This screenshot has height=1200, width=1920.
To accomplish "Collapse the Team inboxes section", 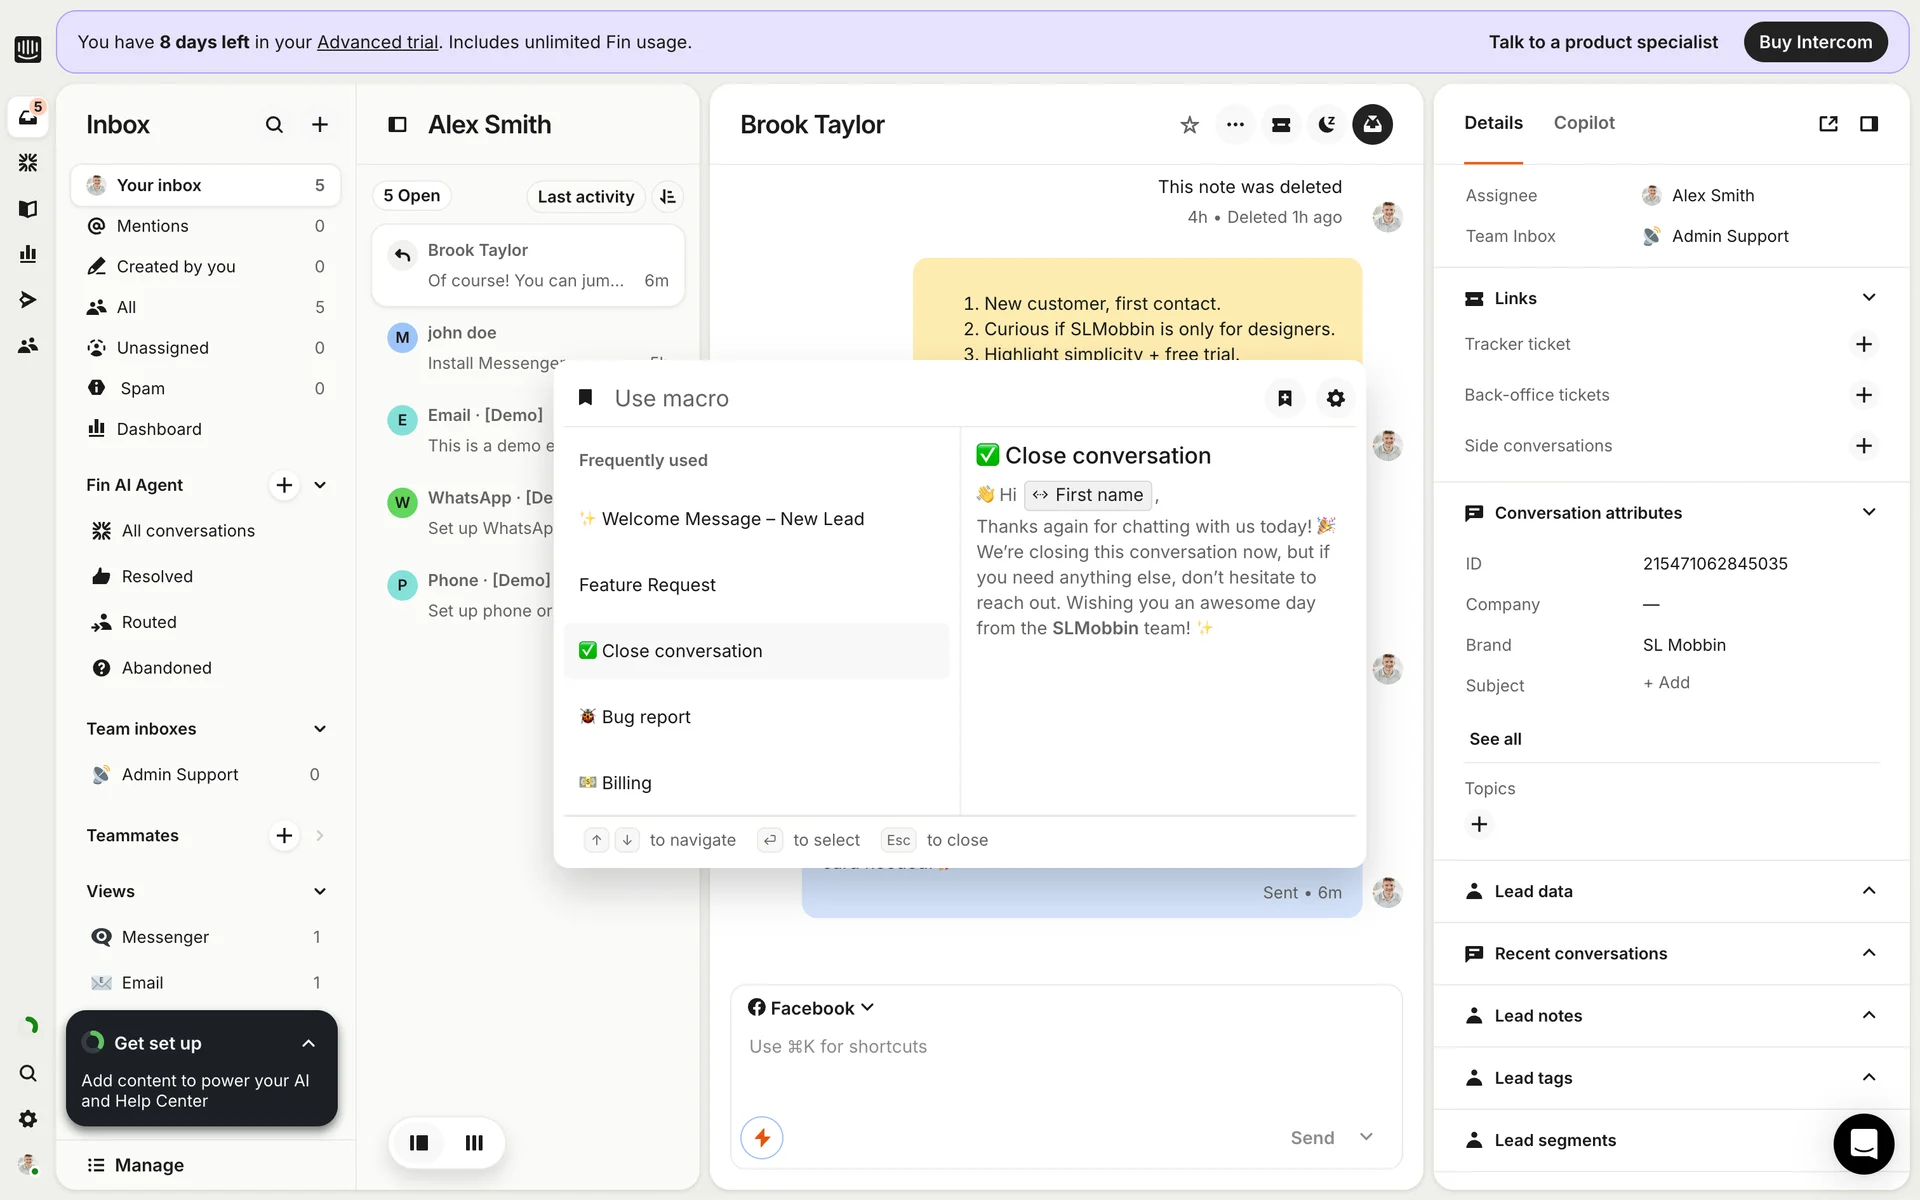I will [x=320, y=729].
